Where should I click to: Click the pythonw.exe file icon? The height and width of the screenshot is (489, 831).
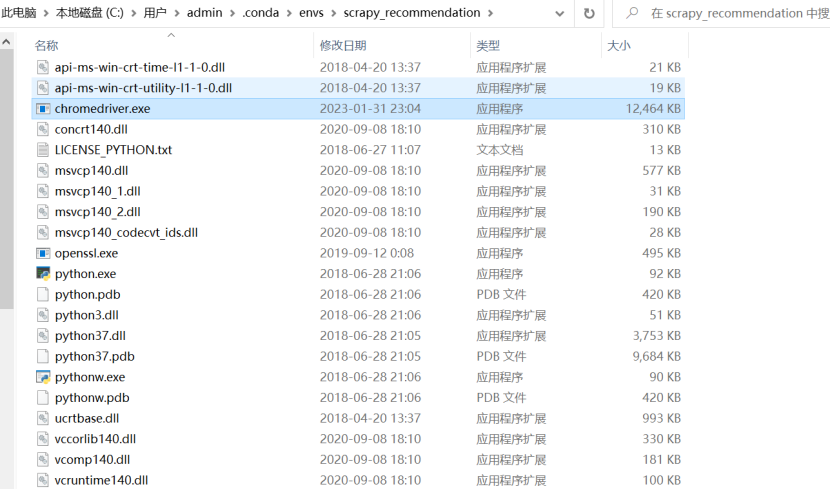[43, 377]
